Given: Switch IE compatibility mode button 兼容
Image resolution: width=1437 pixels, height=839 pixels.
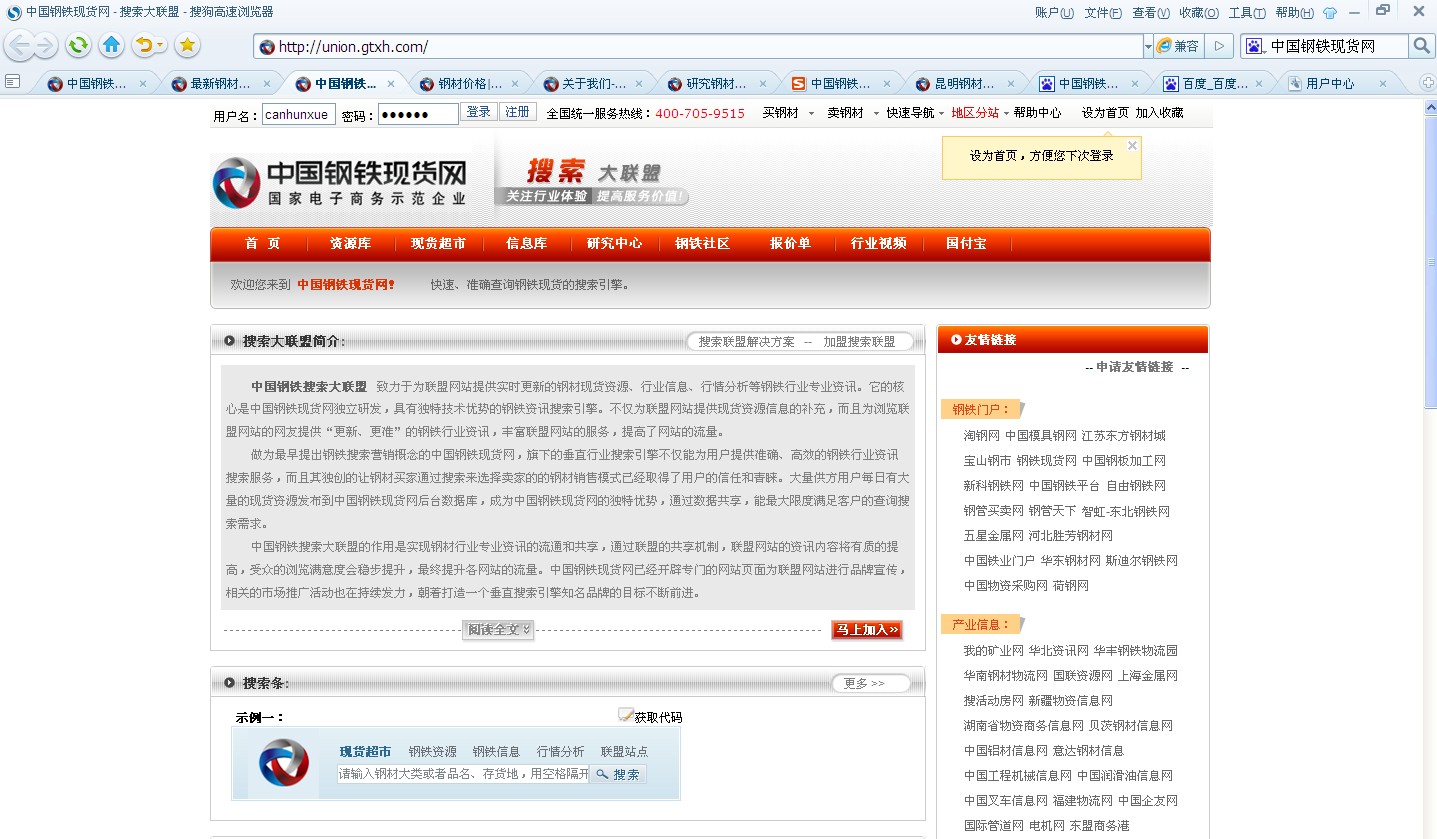Looking at the screenshot, I should point(1178,46).
